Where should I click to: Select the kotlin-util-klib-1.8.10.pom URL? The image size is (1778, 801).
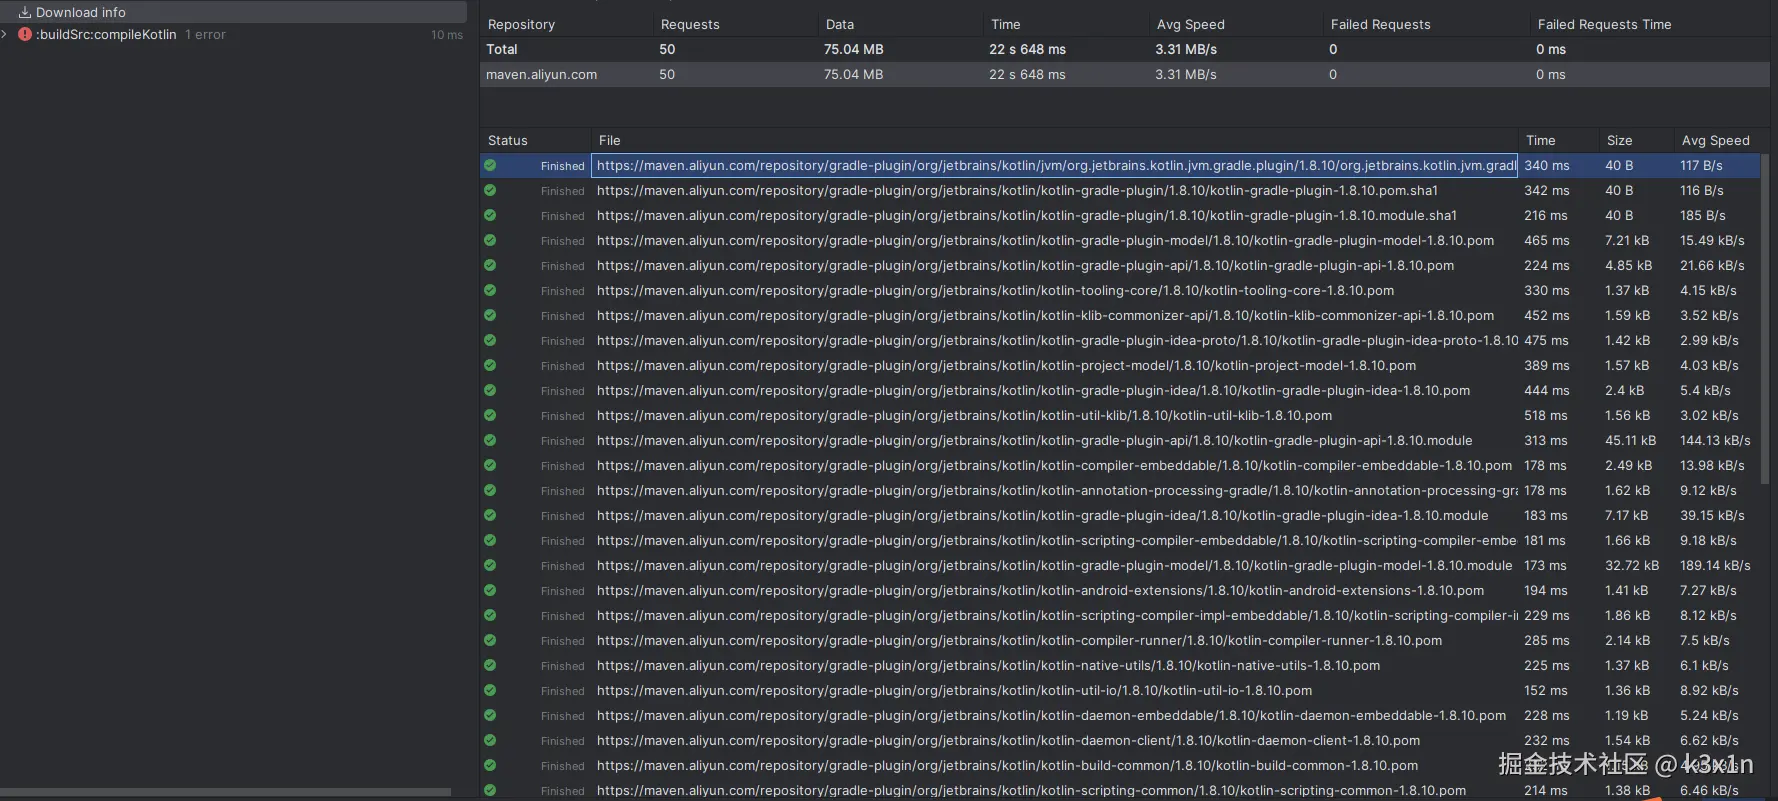click(x=964, y=415)
